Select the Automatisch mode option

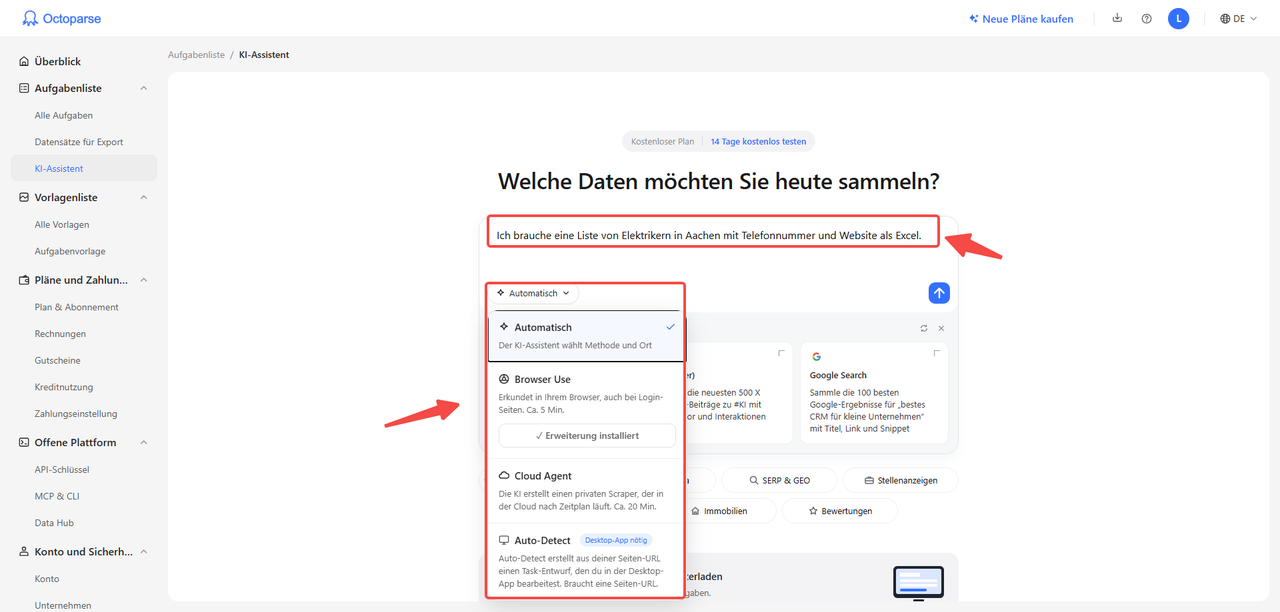point(586,336)
